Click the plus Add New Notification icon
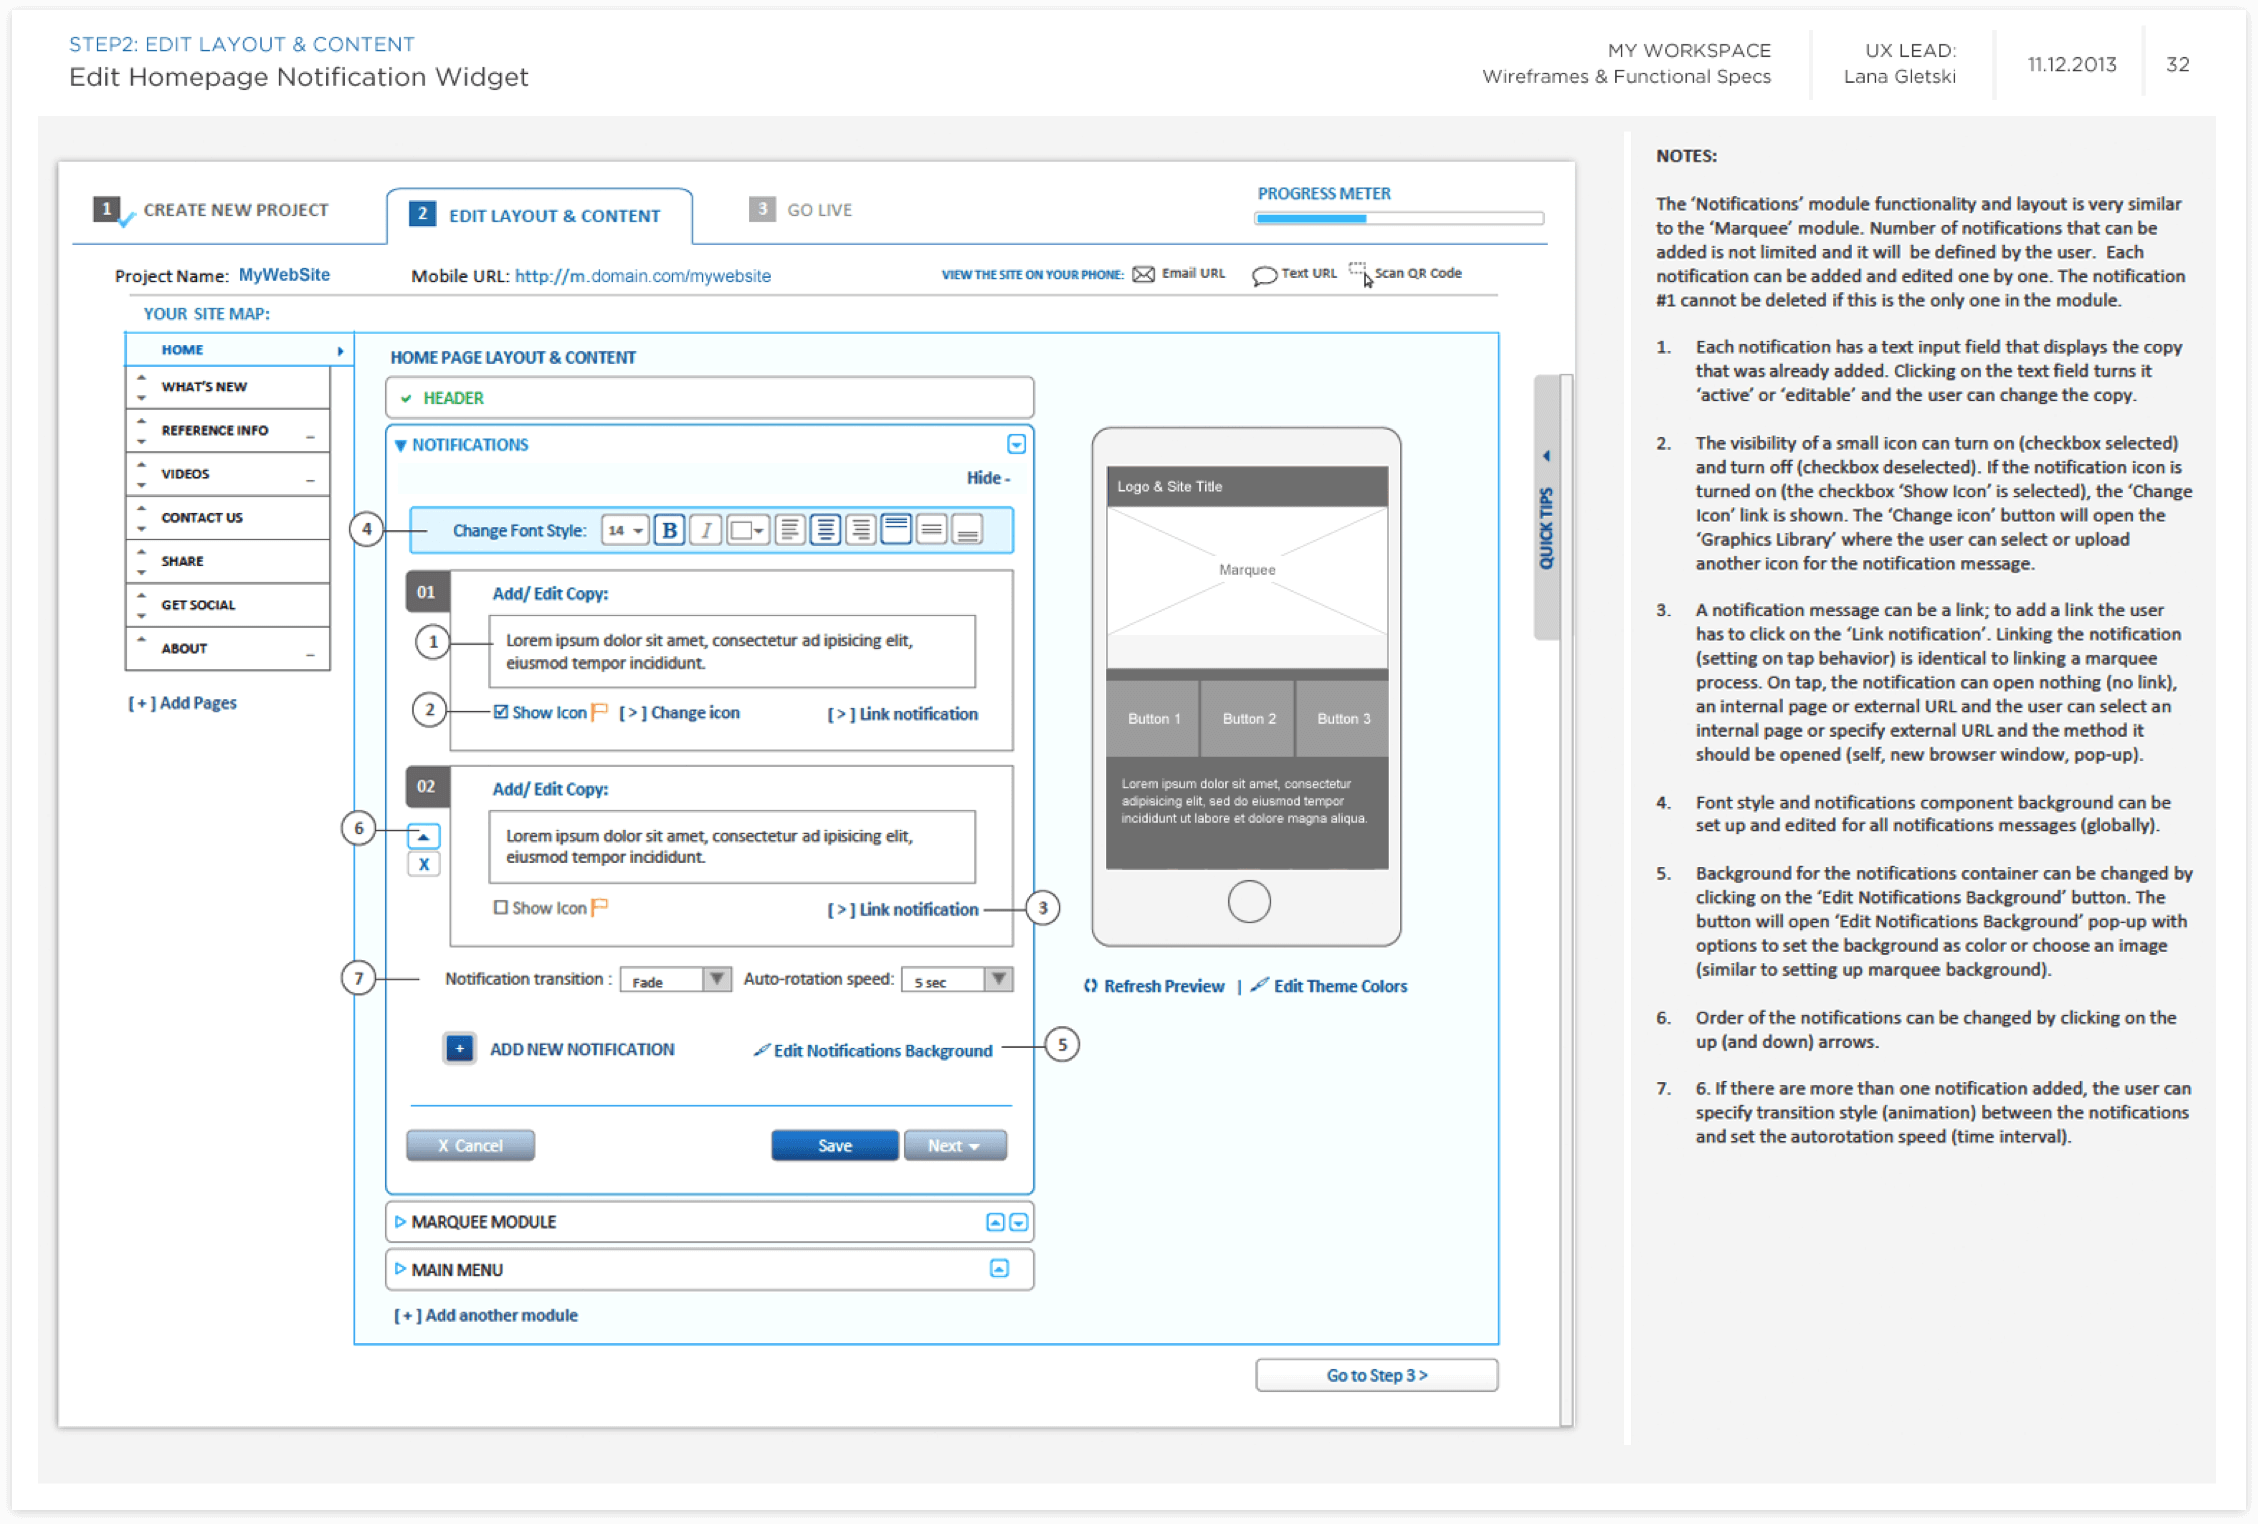The height and width of the screenshot is (1524, 2258). [459, 1048]
